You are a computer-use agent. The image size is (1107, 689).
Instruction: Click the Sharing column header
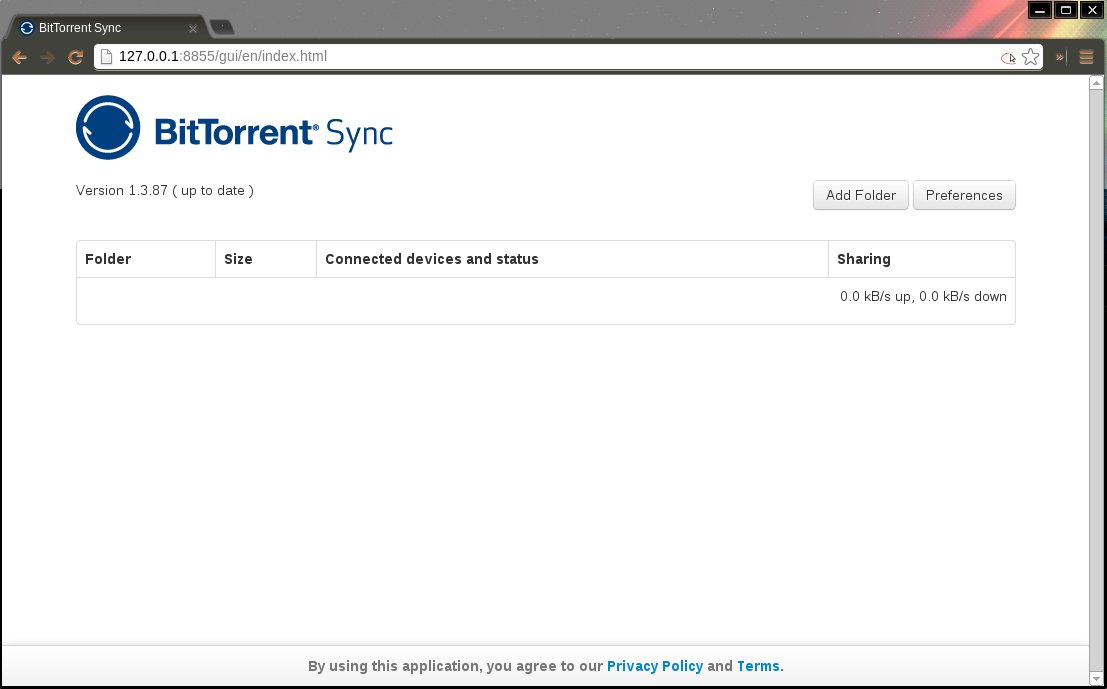(922, 259)
